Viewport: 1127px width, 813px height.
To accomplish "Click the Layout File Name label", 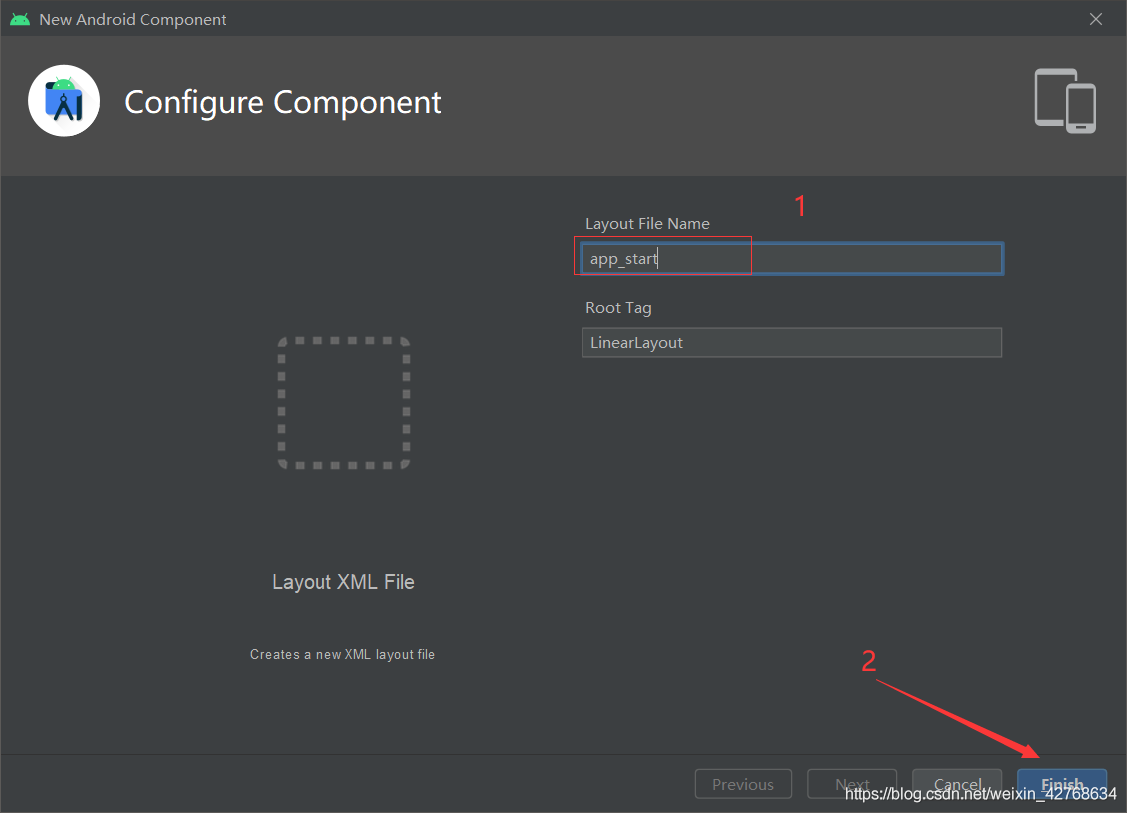I will [x=647, y=224].
